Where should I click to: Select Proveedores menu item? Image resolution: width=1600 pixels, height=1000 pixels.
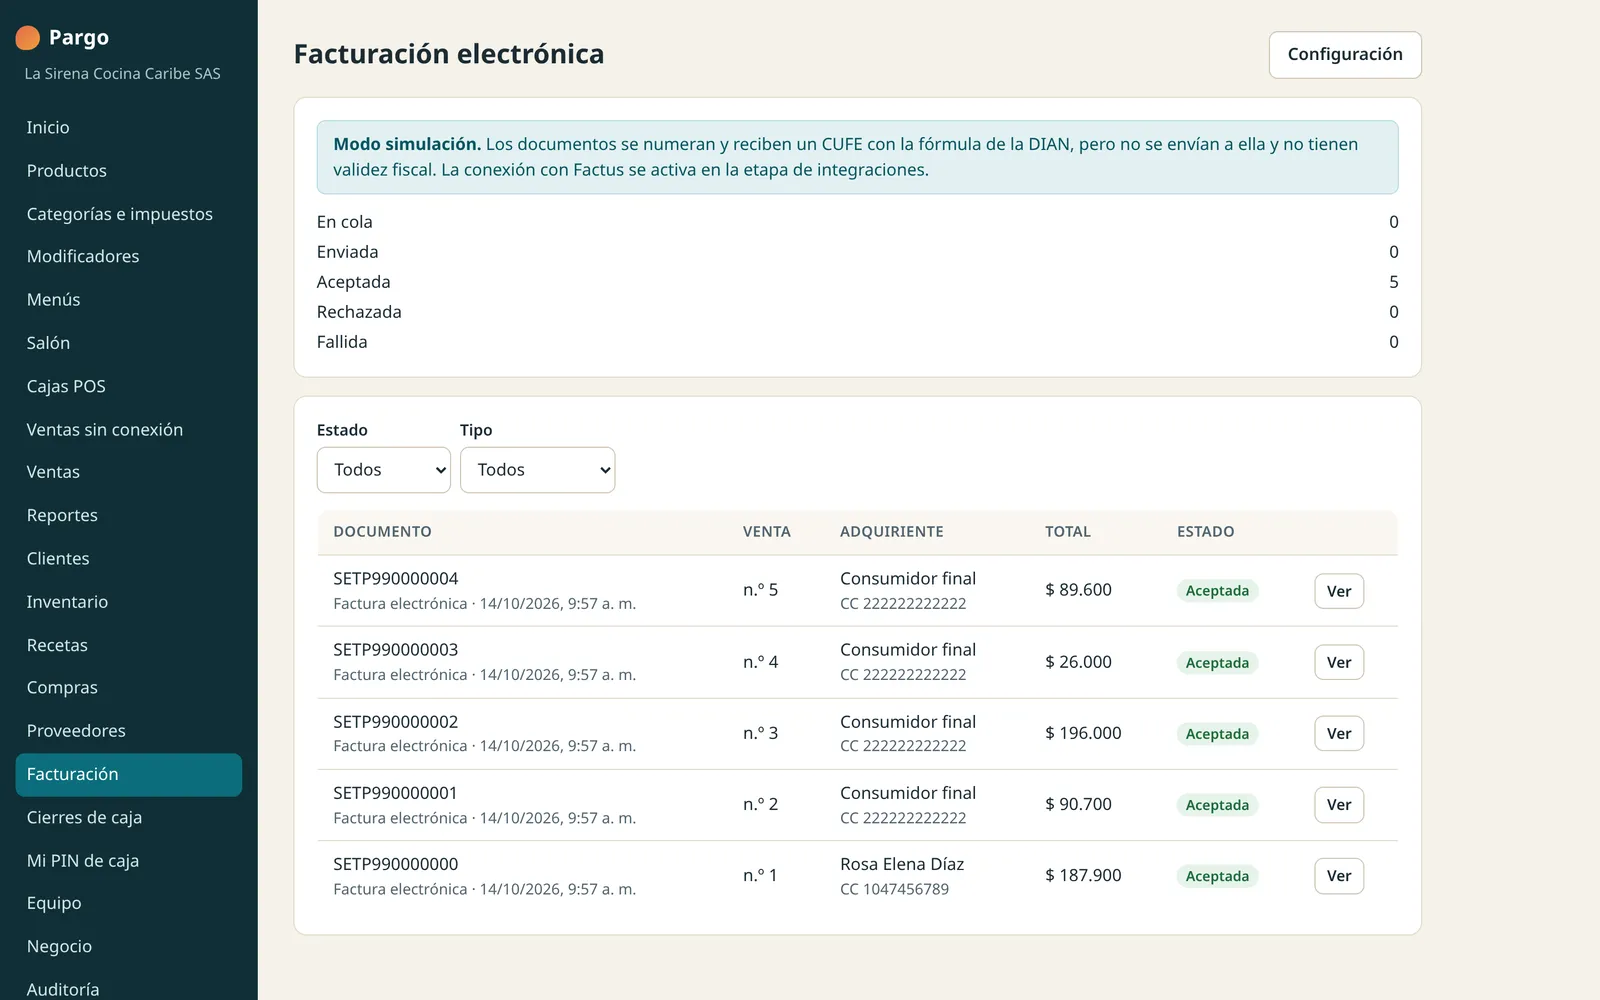point(129,731)
